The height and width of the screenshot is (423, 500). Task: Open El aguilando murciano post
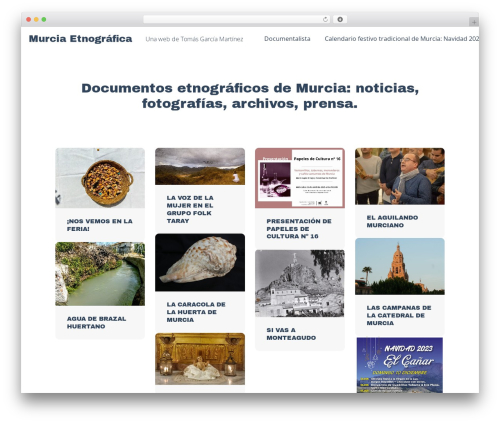click(x=392, y=221)
